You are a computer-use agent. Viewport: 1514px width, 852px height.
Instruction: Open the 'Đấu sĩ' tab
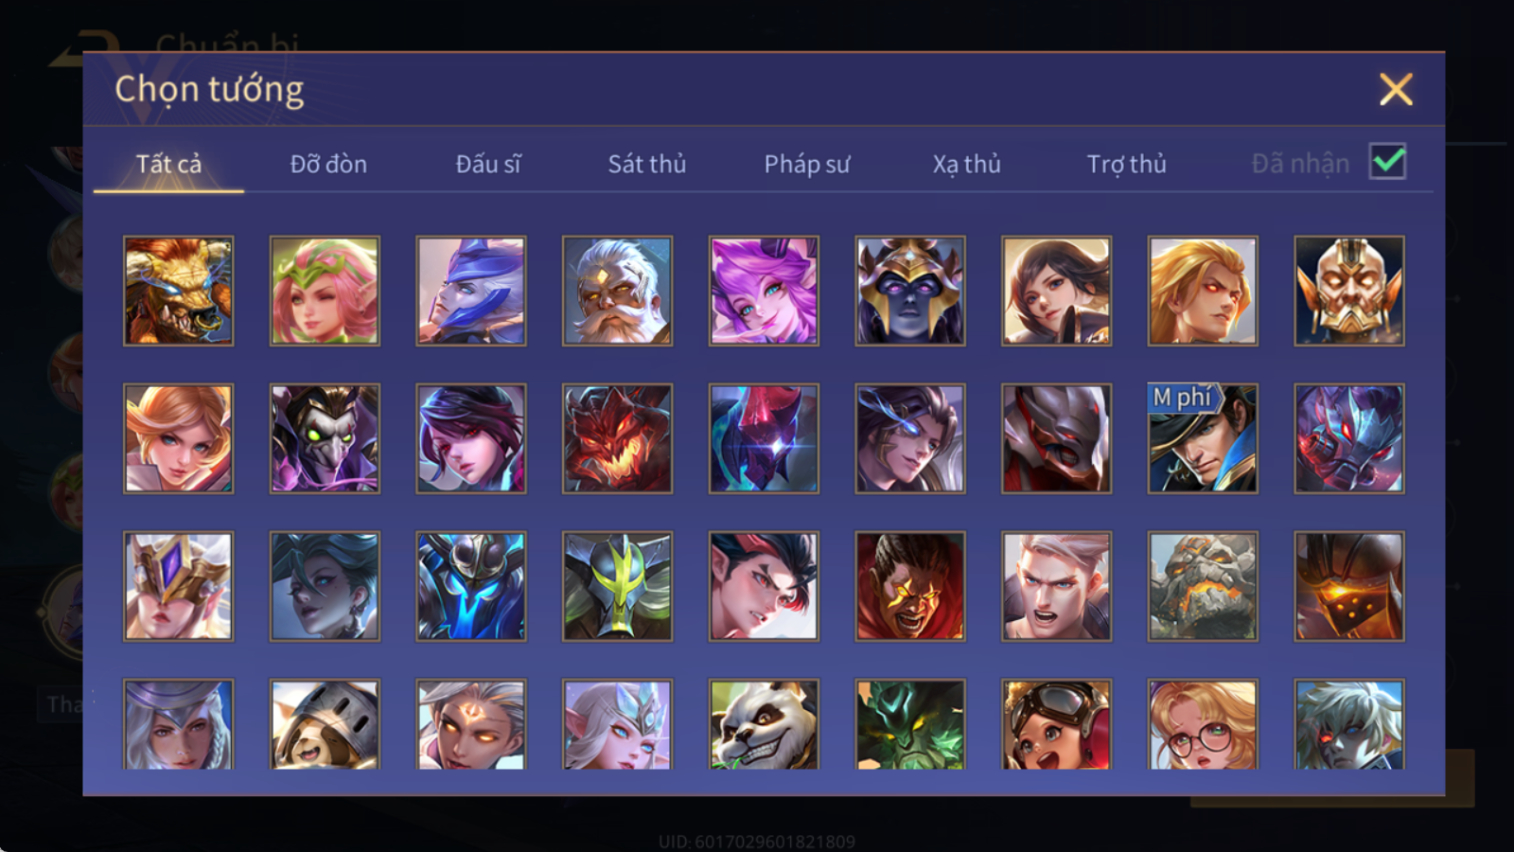tap(488, 164)
